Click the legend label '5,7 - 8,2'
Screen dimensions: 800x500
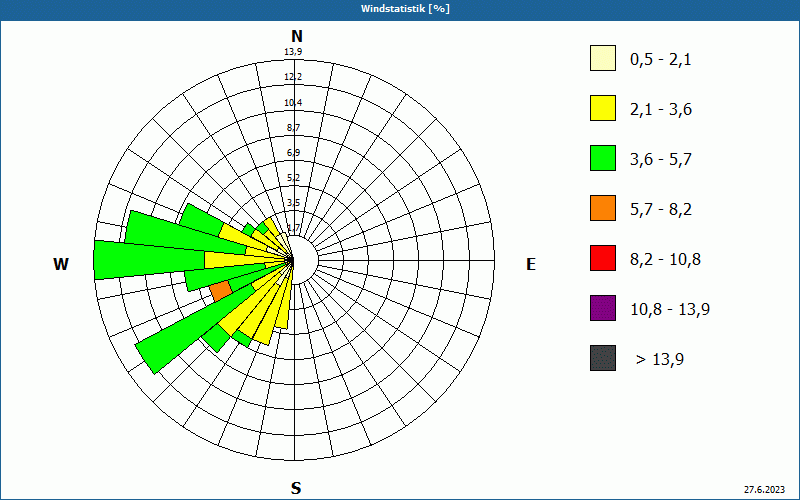tap(661, 210)
